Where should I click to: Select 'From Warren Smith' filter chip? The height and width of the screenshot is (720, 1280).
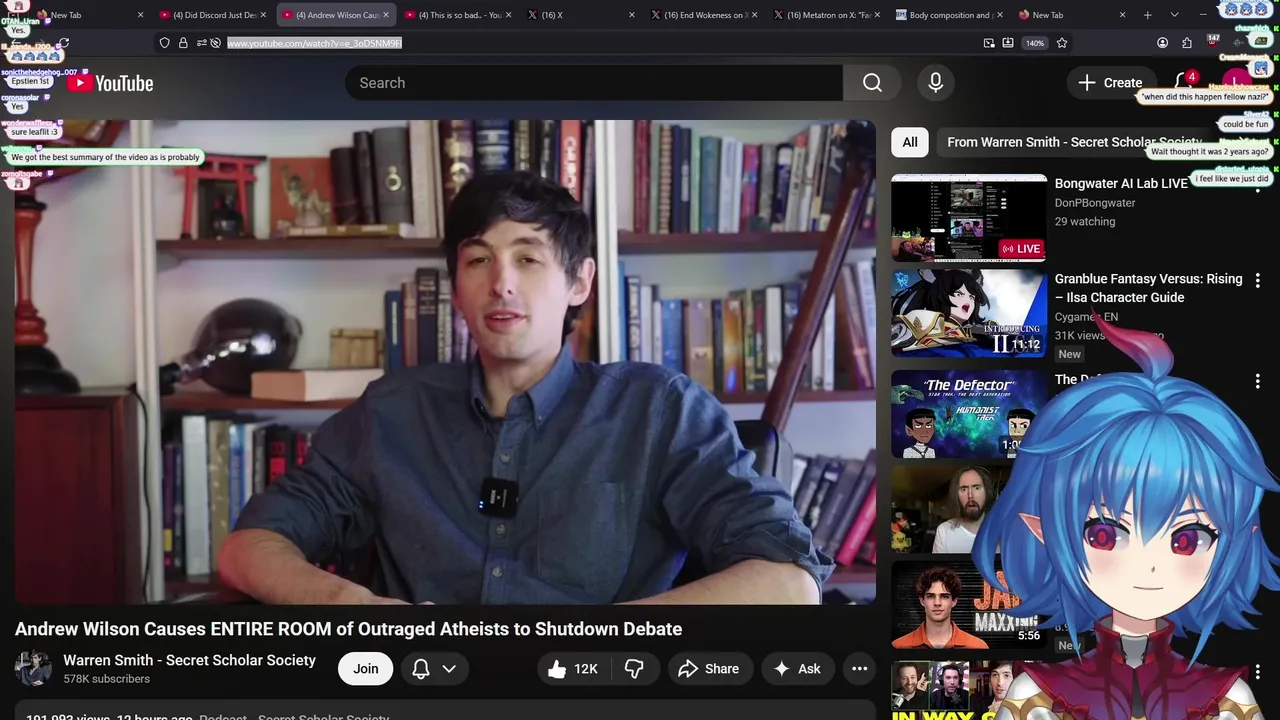coord(1074,142)
